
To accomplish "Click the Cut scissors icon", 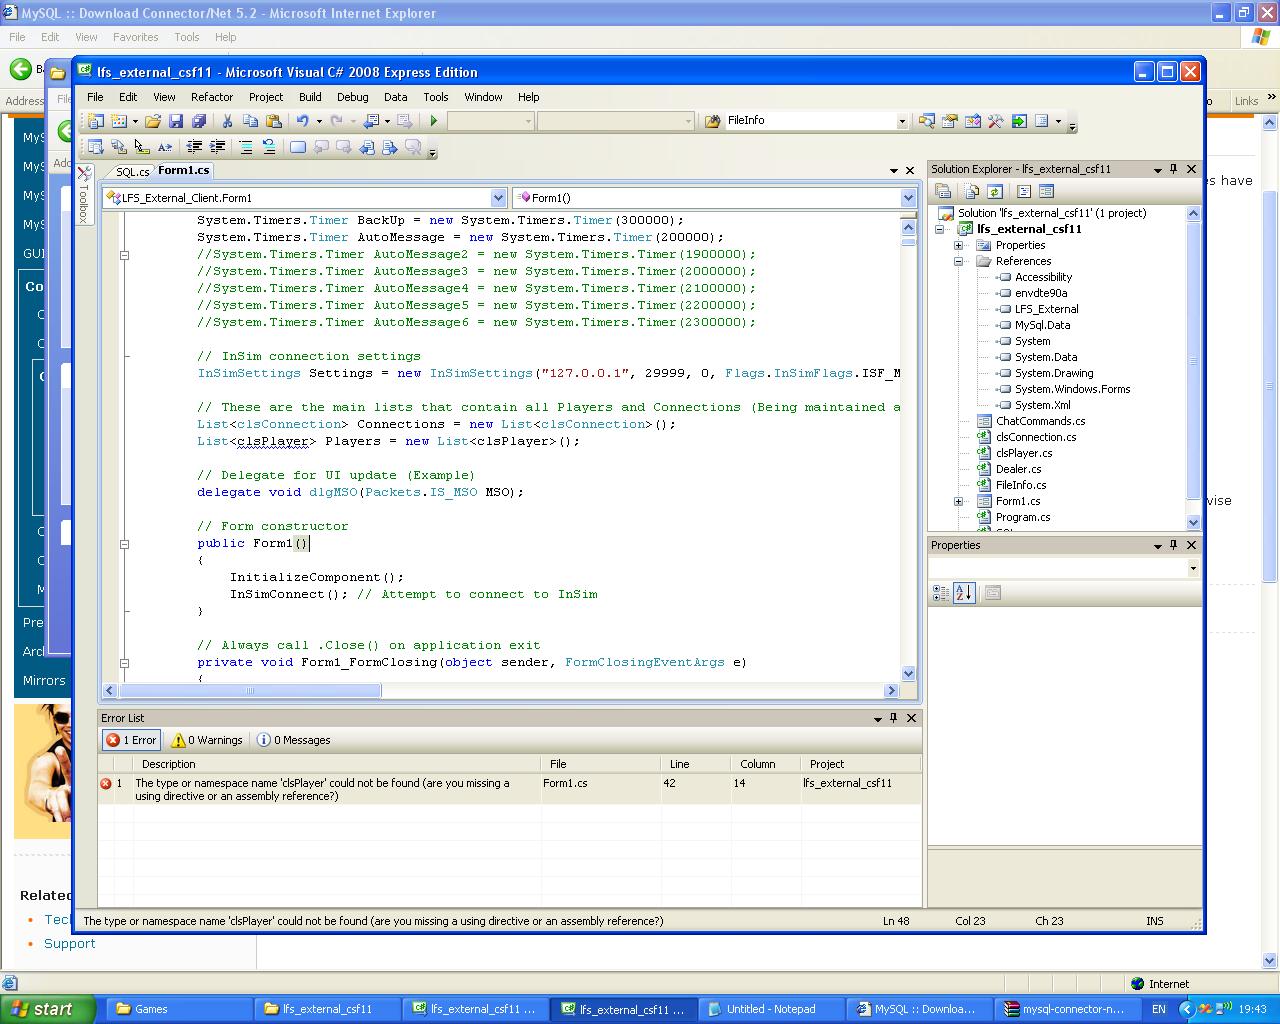I will 227,121.
